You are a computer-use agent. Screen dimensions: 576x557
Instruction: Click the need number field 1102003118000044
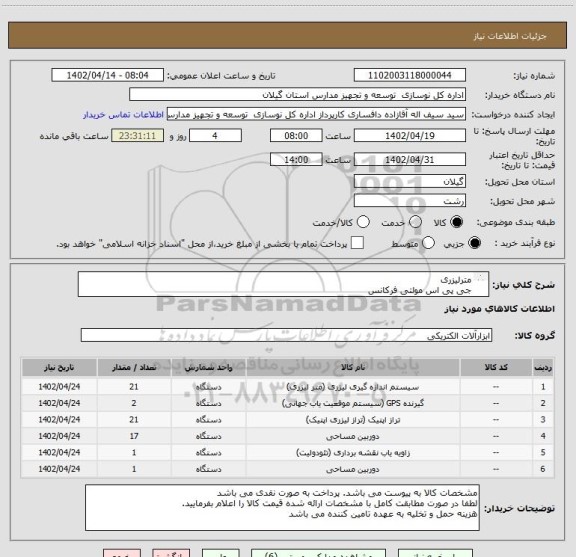tap(410, 75)
